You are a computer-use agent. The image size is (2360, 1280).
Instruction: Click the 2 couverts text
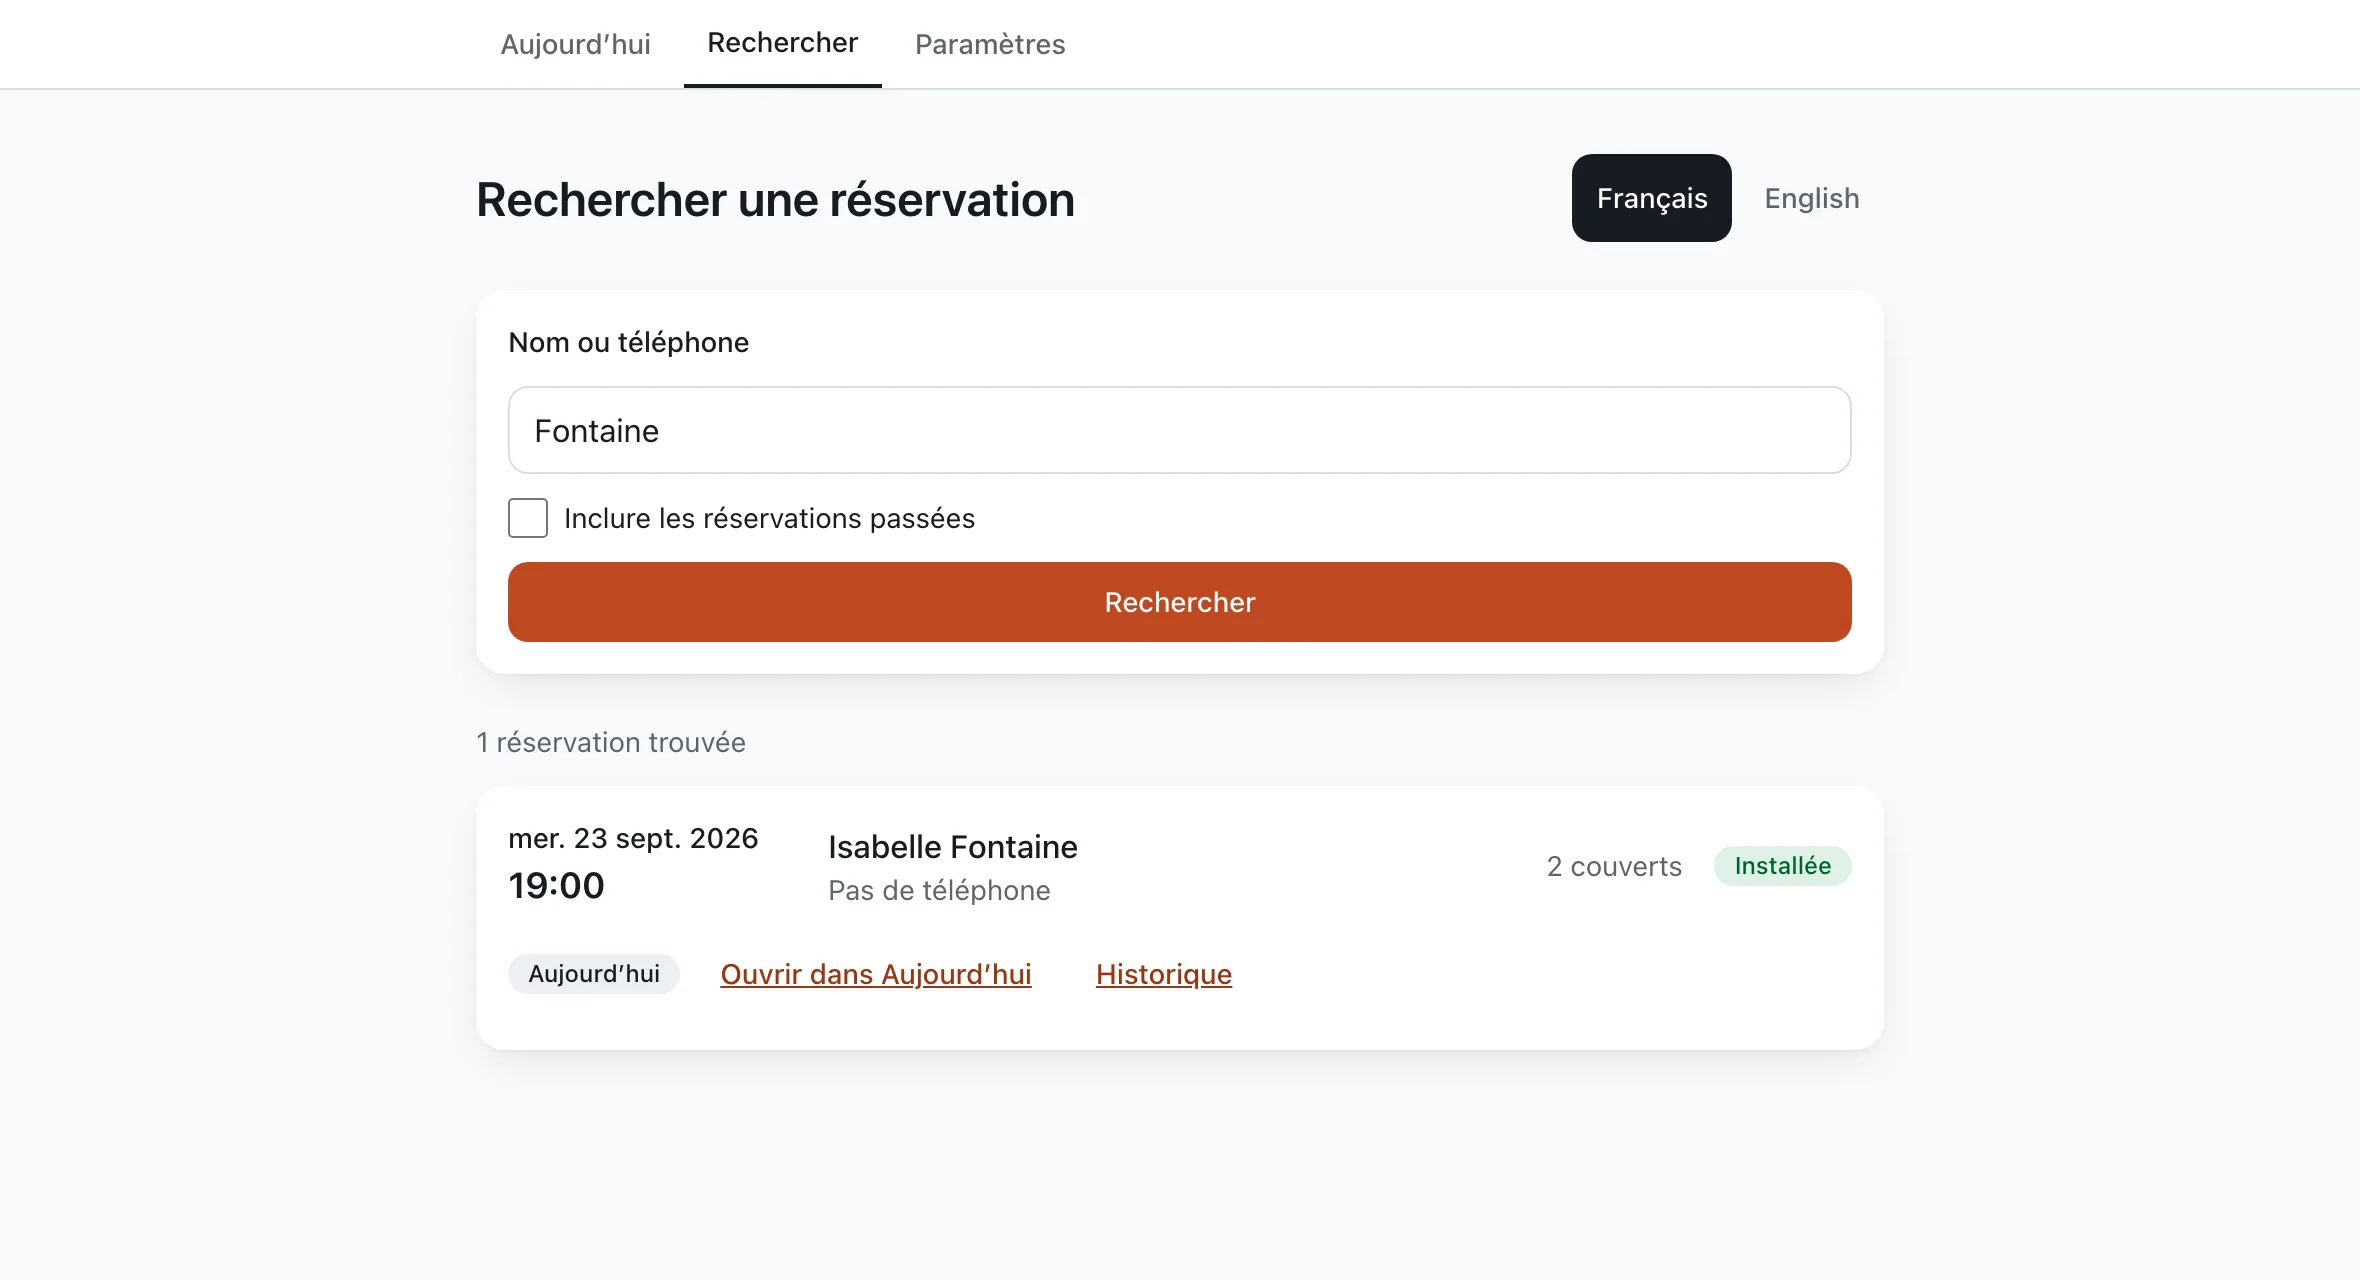point(1614,866)
